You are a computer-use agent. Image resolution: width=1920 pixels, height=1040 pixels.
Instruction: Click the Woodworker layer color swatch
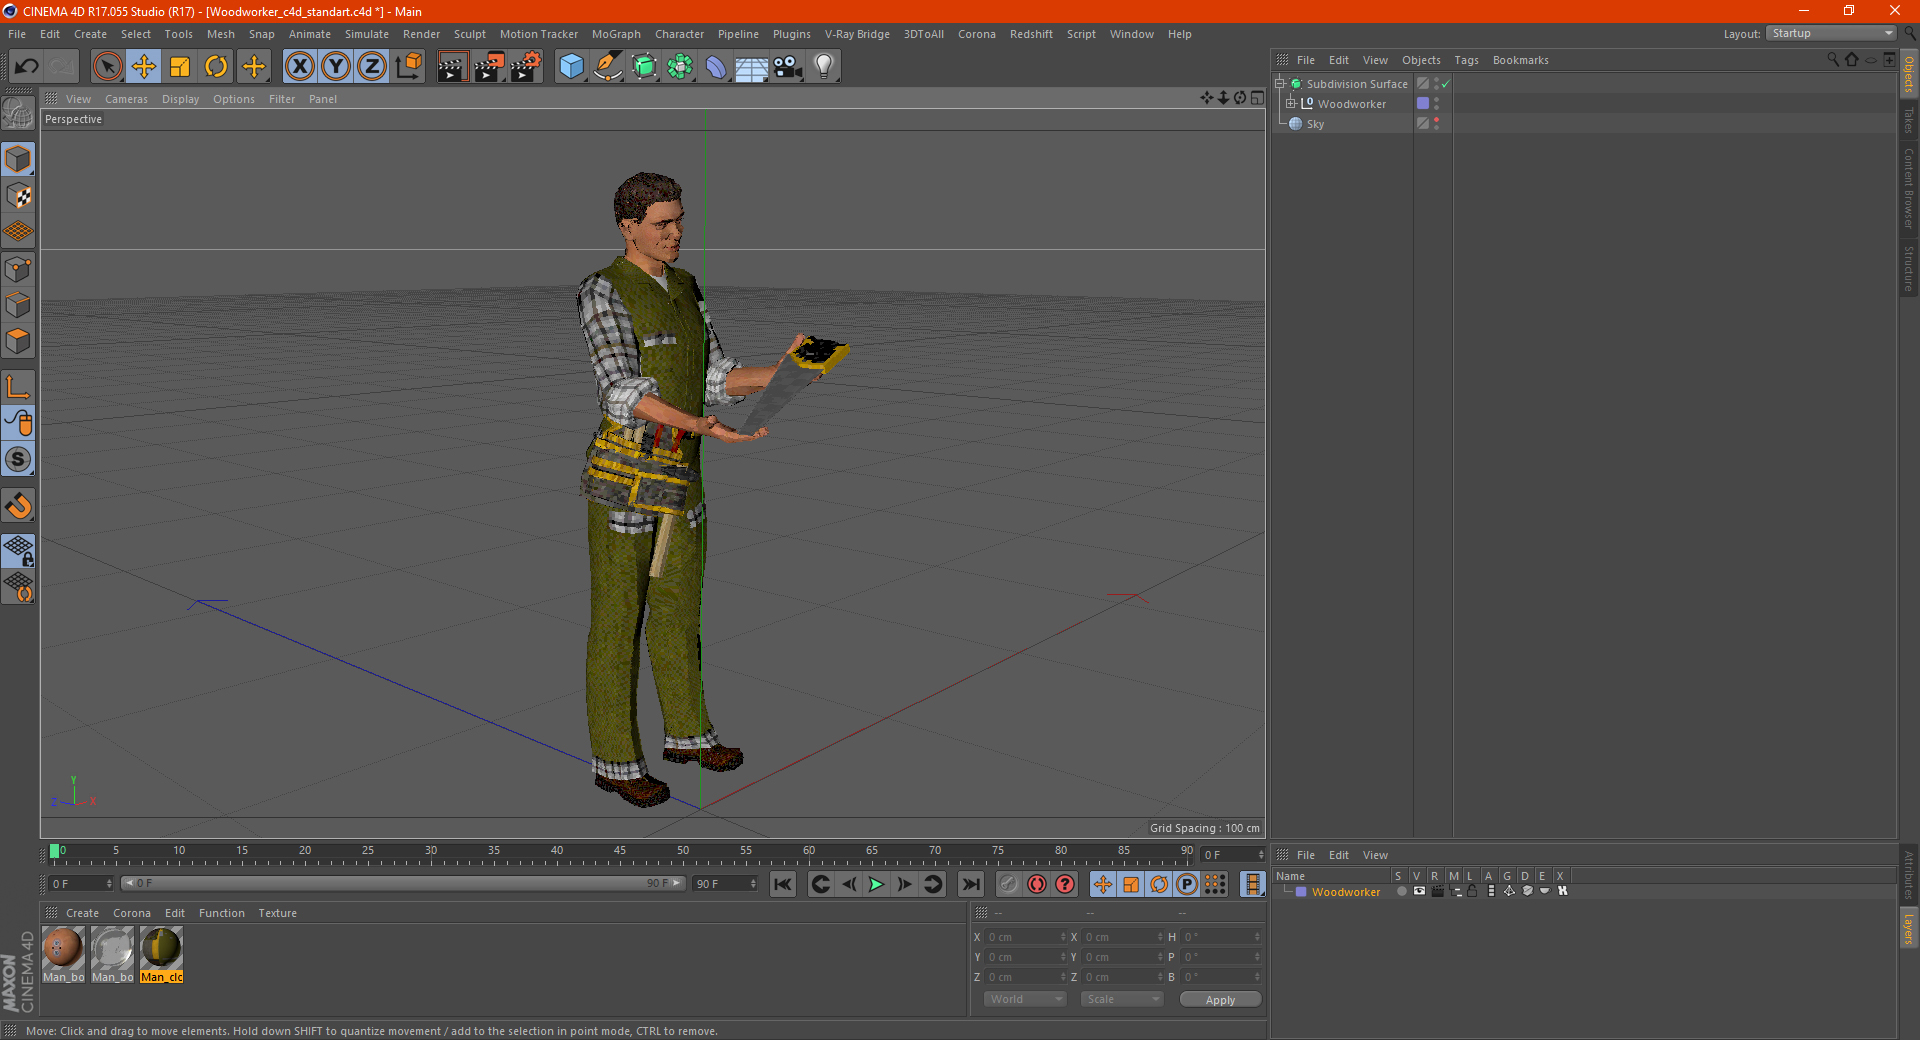(1301, 892)
